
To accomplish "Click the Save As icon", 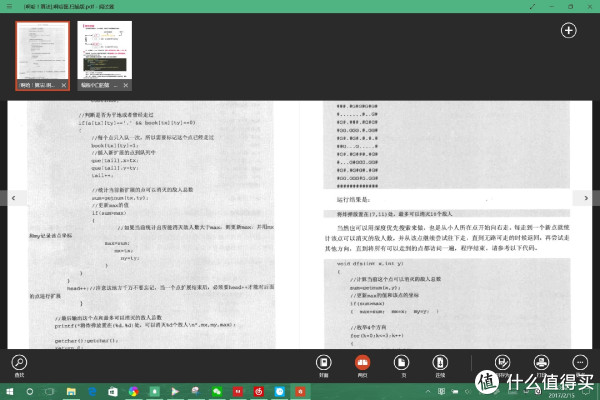I will tap(502, 362).
